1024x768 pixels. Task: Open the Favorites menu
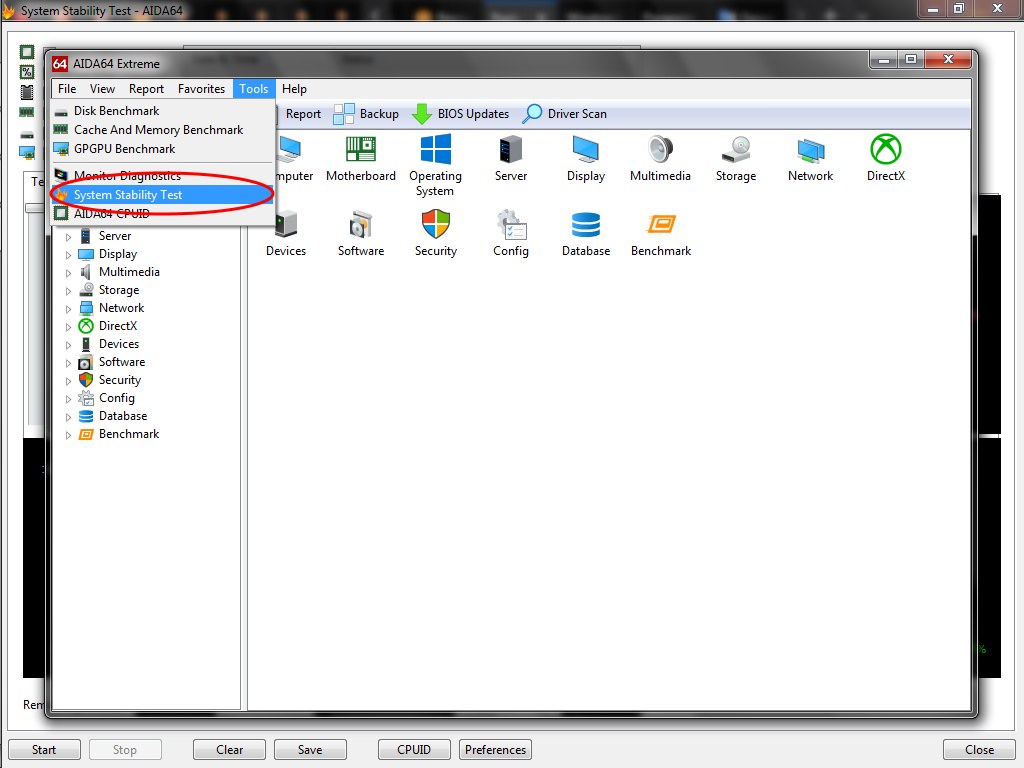201,89
